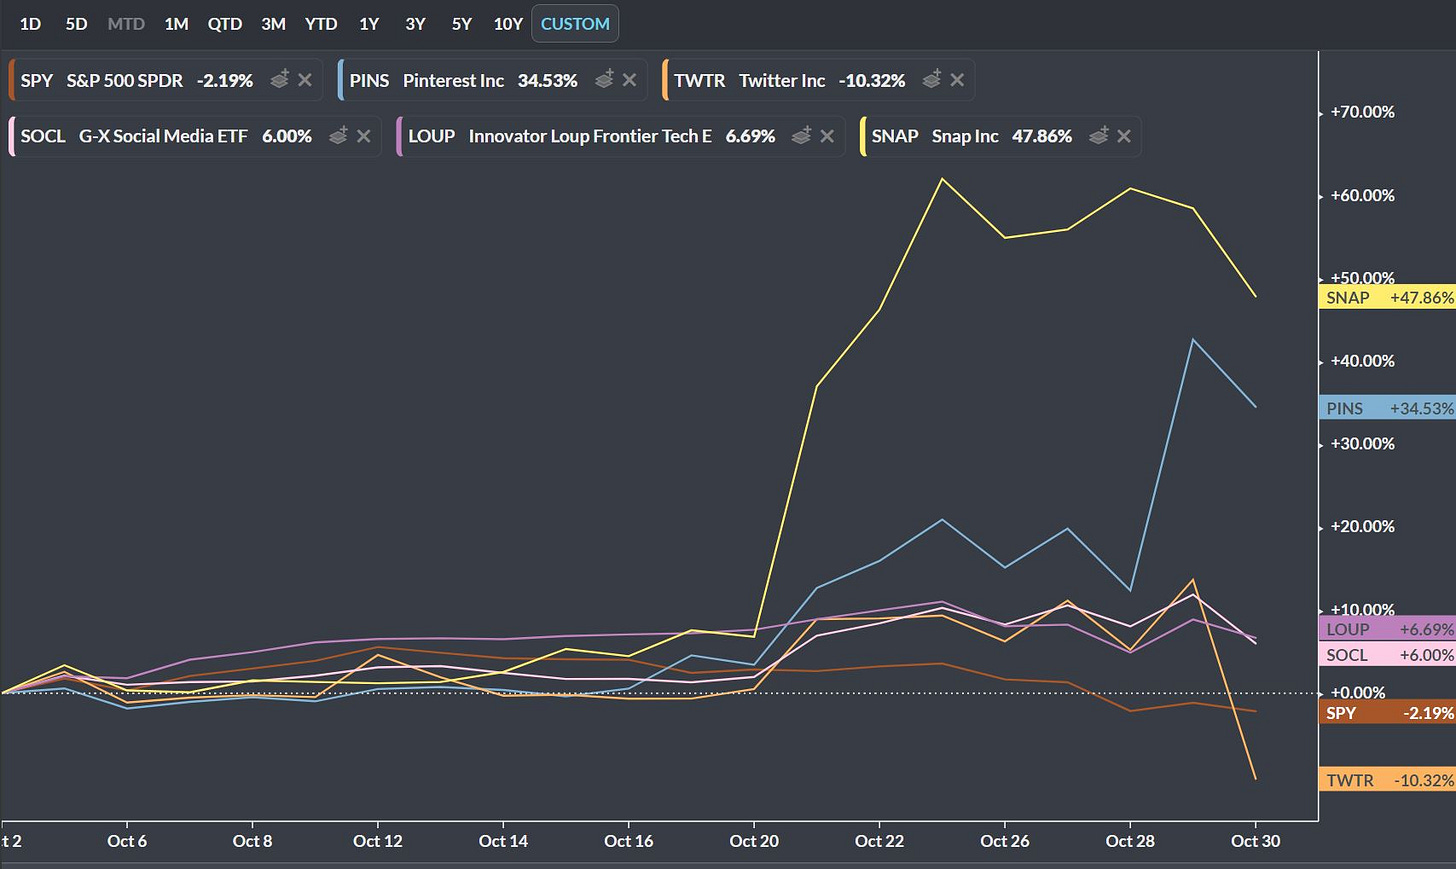Click the yellow SNAP +47.86% axis label
This screenshot has height=869, width=1456.
click(1387, 297)
